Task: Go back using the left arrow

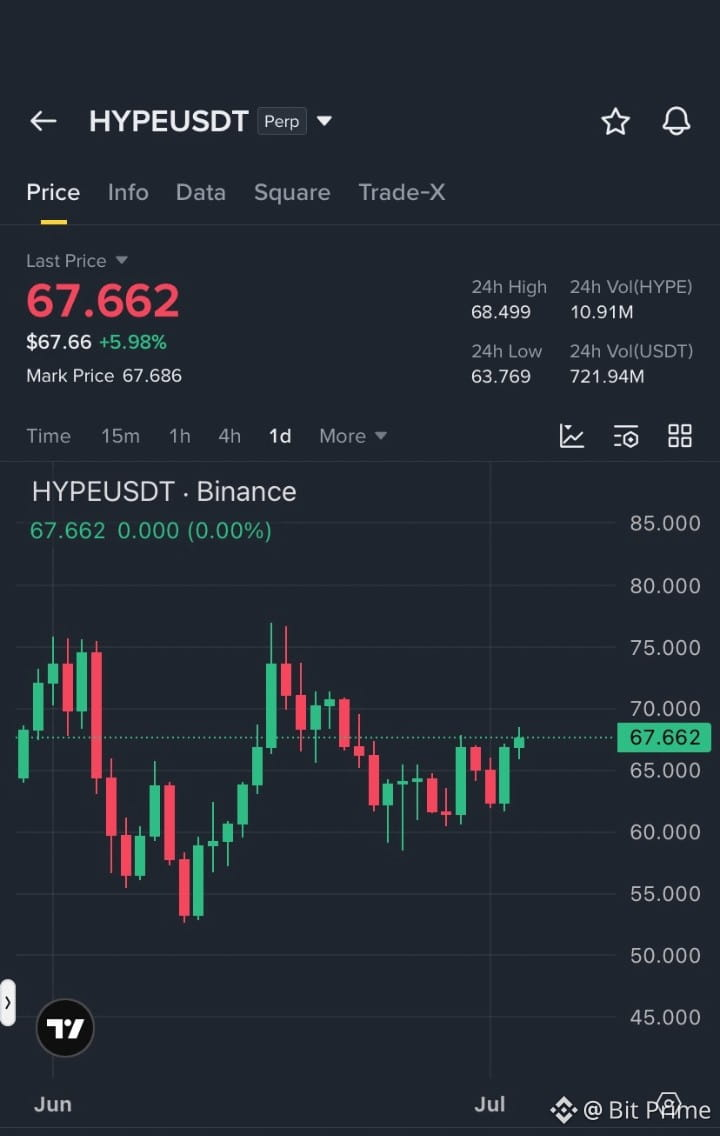Action: click(43, 121)
